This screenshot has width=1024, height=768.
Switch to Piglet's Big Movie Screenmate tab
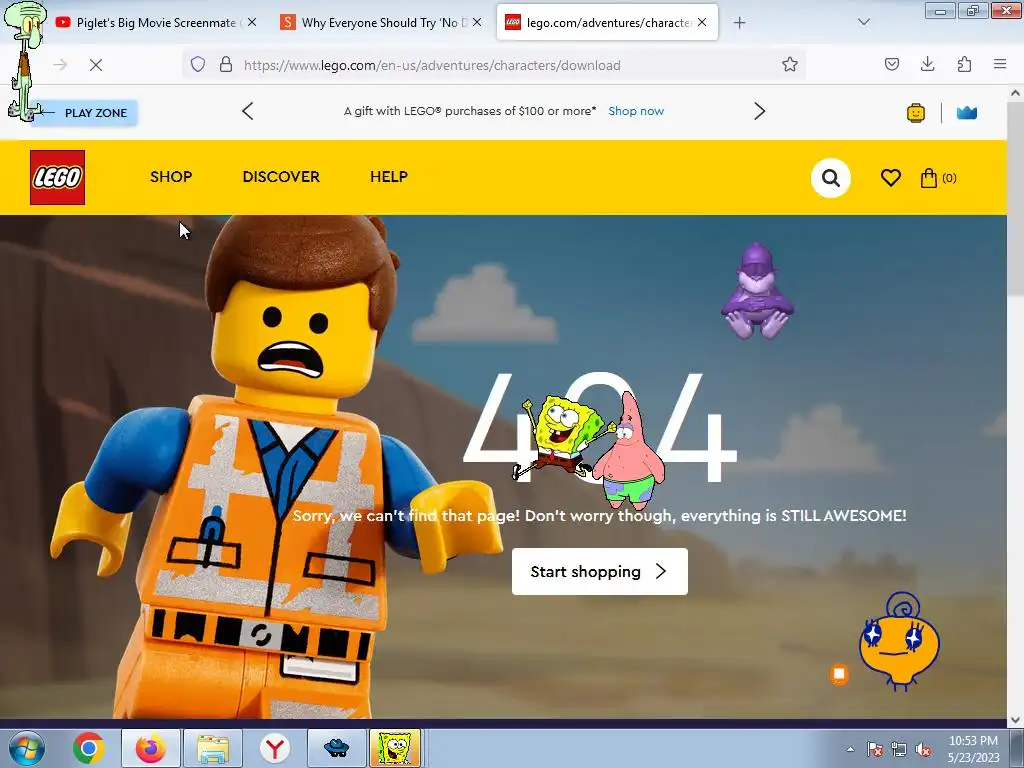[155, 23]
